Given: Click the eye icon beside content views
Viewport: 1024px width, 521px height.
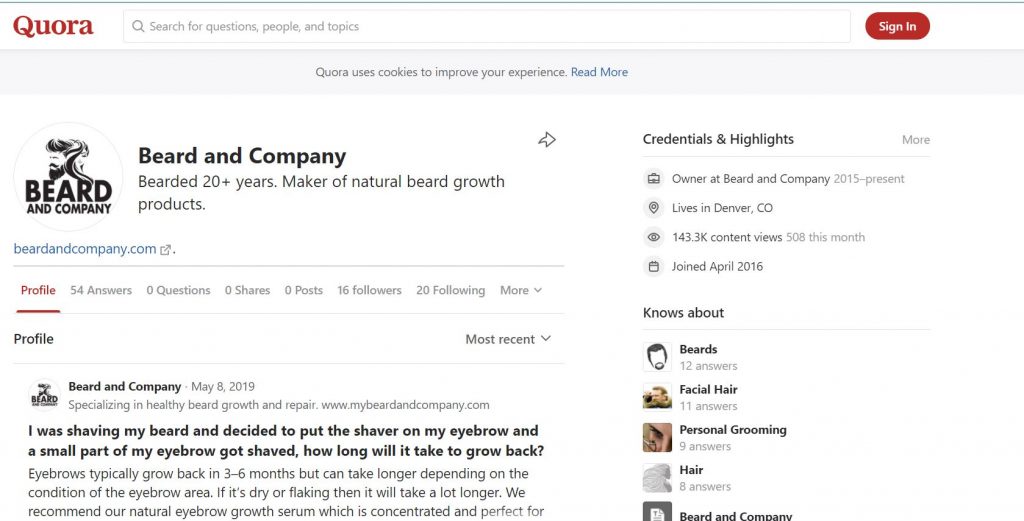Looking at the screenshot, I should [654, 238].
